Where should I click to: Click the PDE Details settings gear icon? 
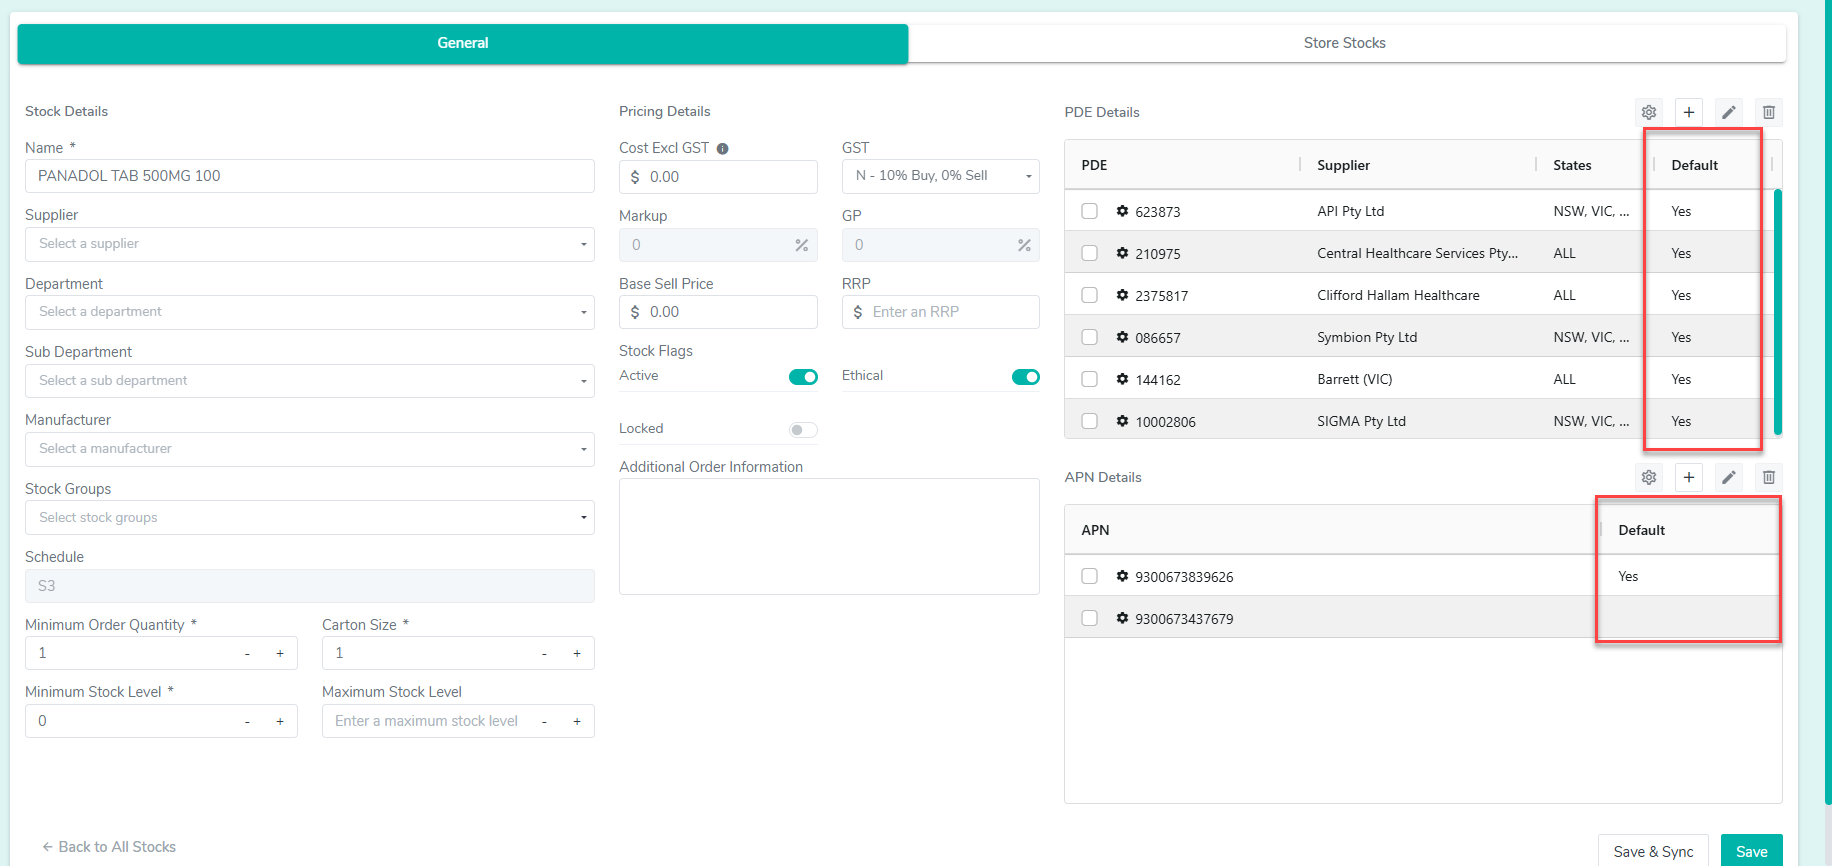[1649, 112]
